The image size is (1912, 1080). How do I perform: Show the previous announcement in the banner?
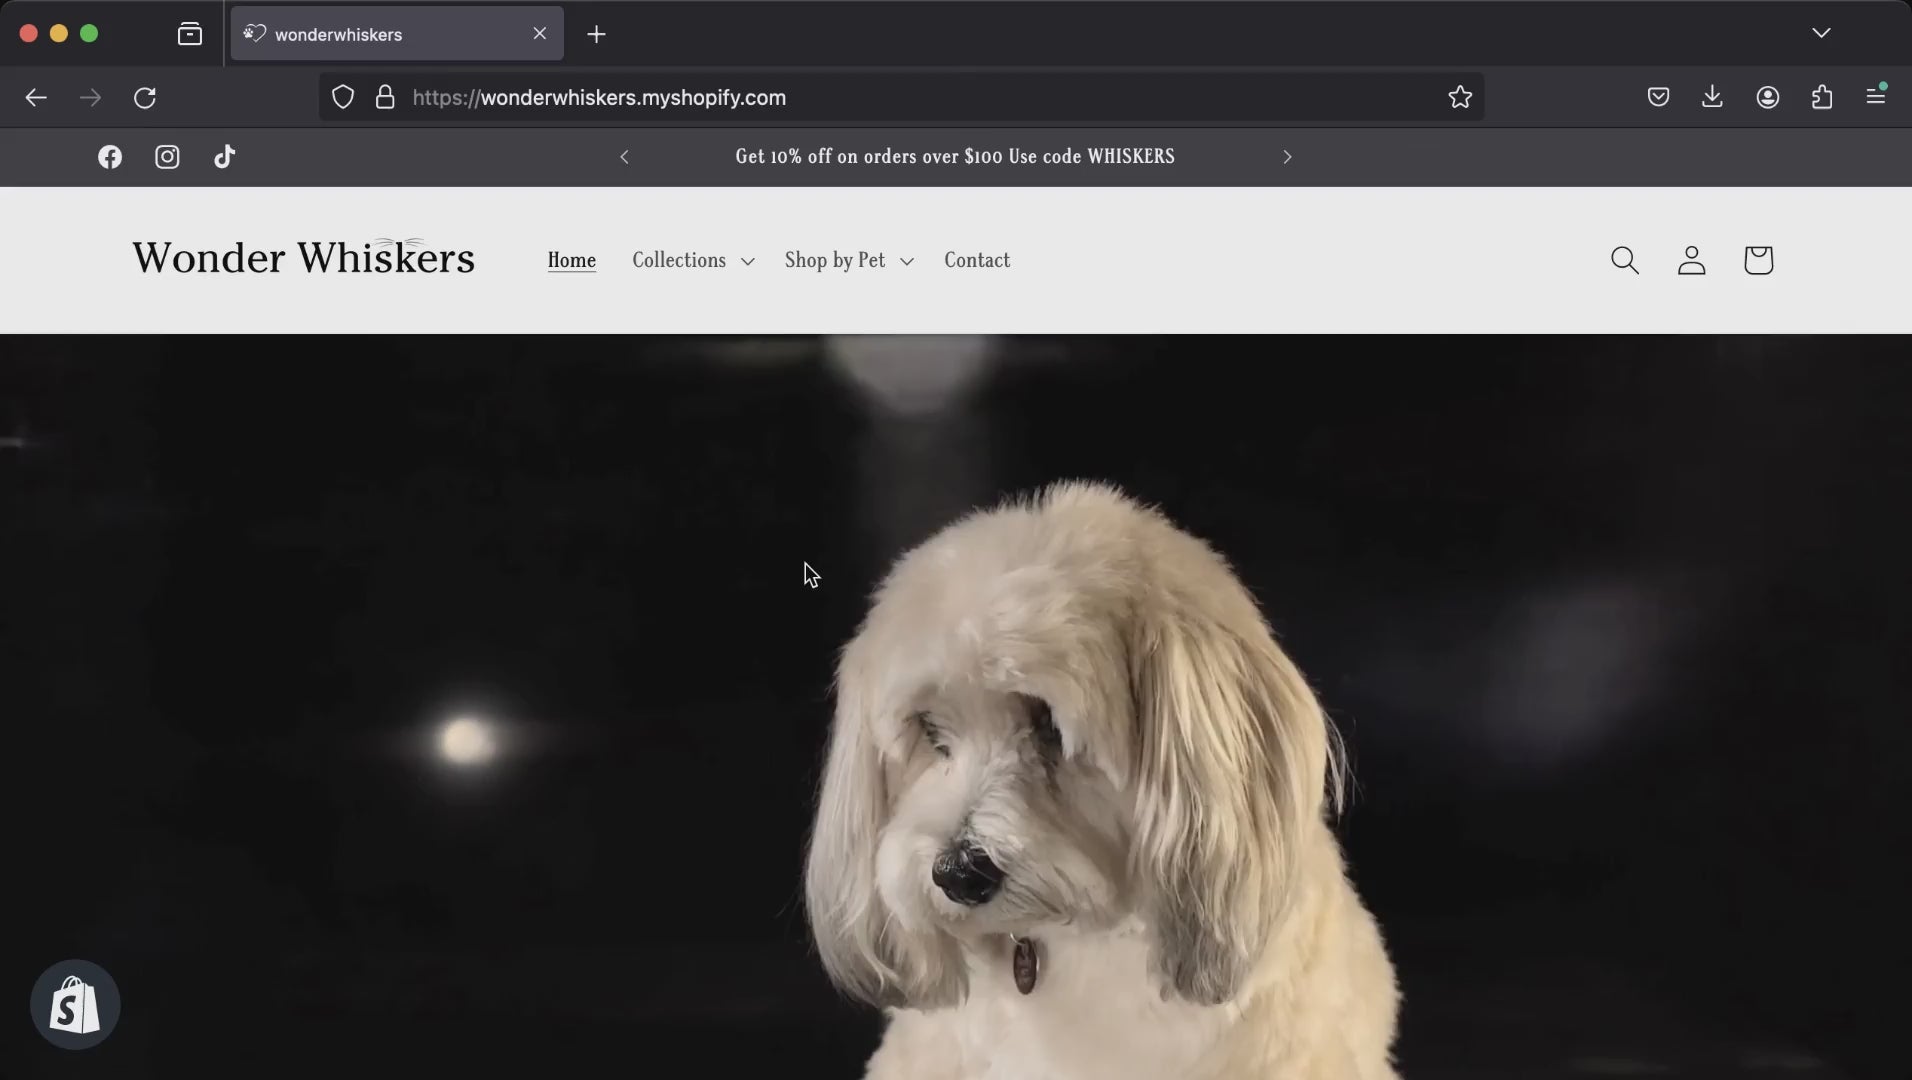624,157
